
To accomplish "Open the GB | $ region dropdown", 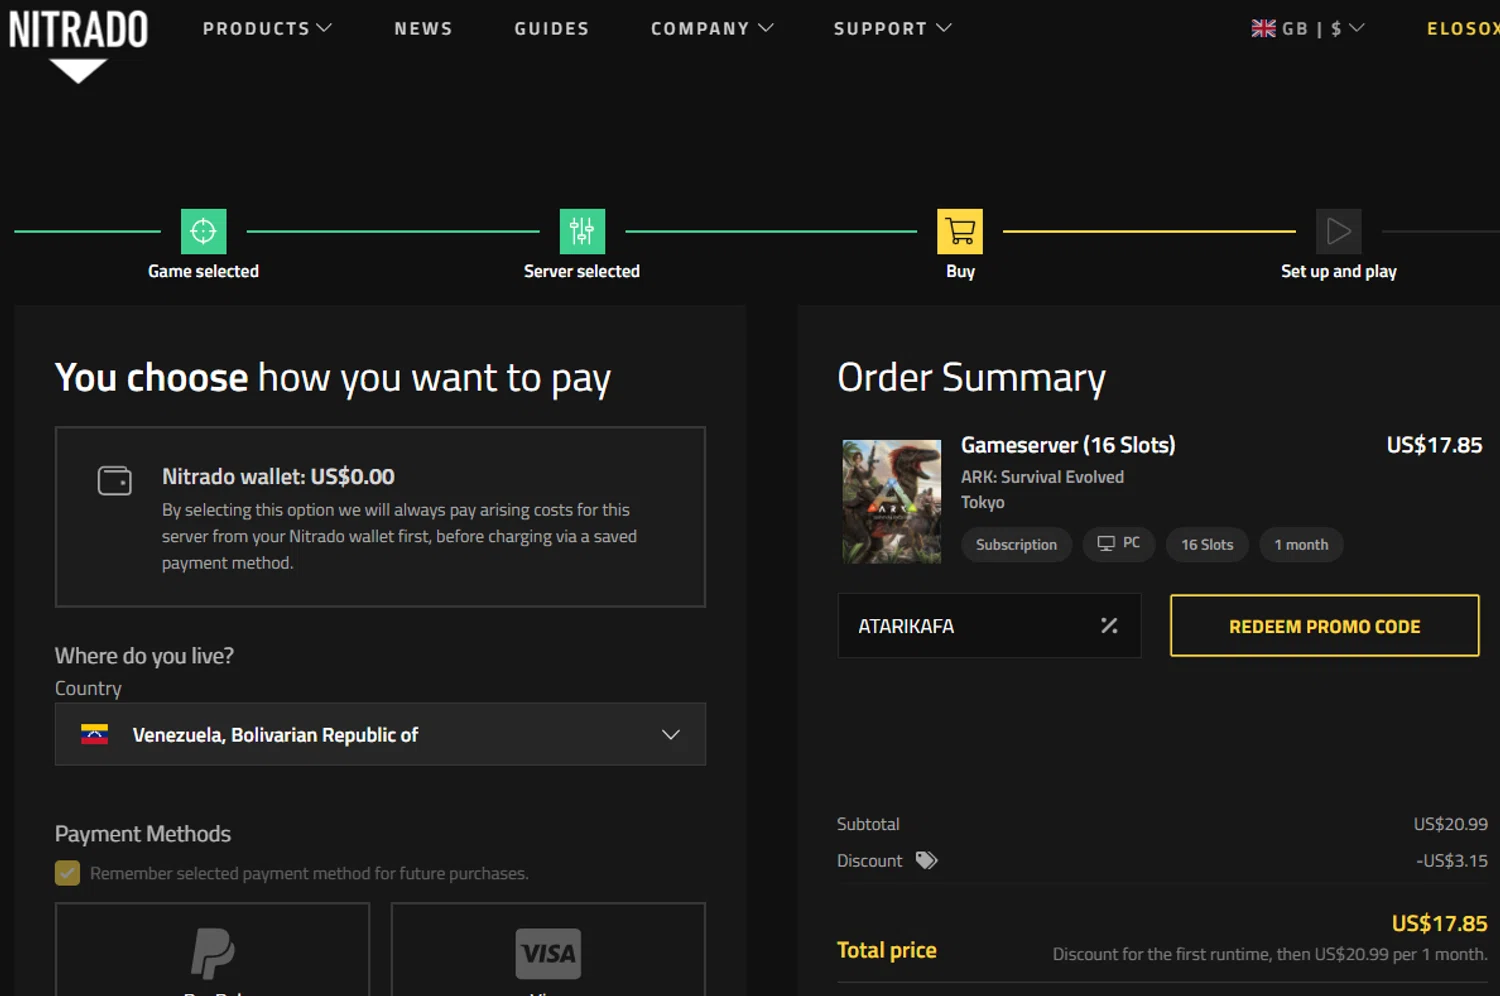I will click(x=1308, y=28).
